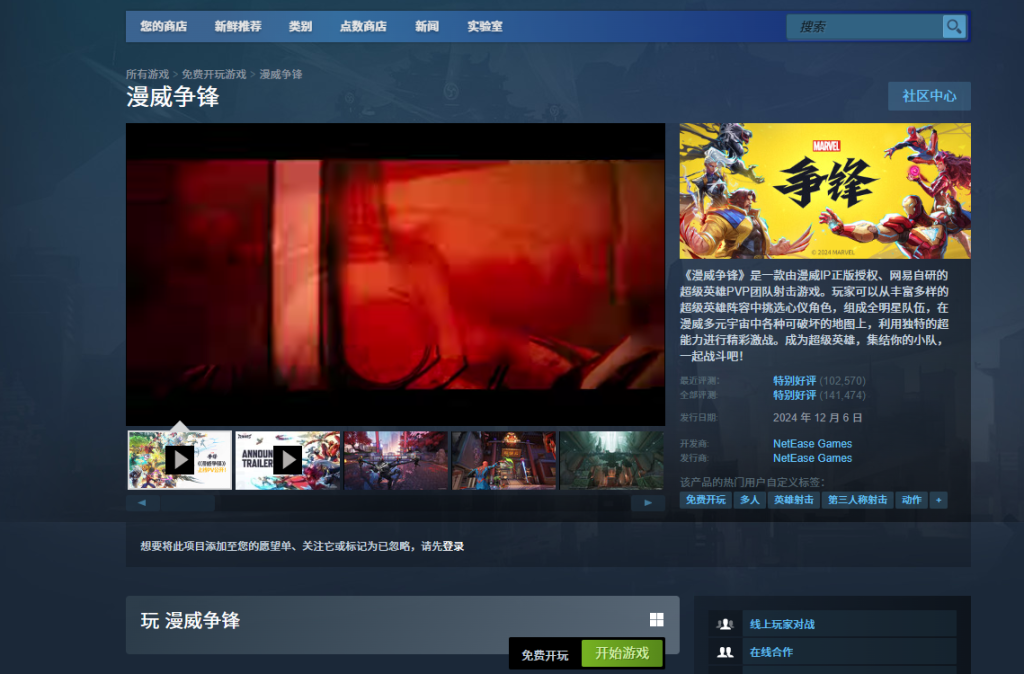Go to 免费开玩游戏 breadcrumb
The image size is (1024, 674).
tap(214, 74)
